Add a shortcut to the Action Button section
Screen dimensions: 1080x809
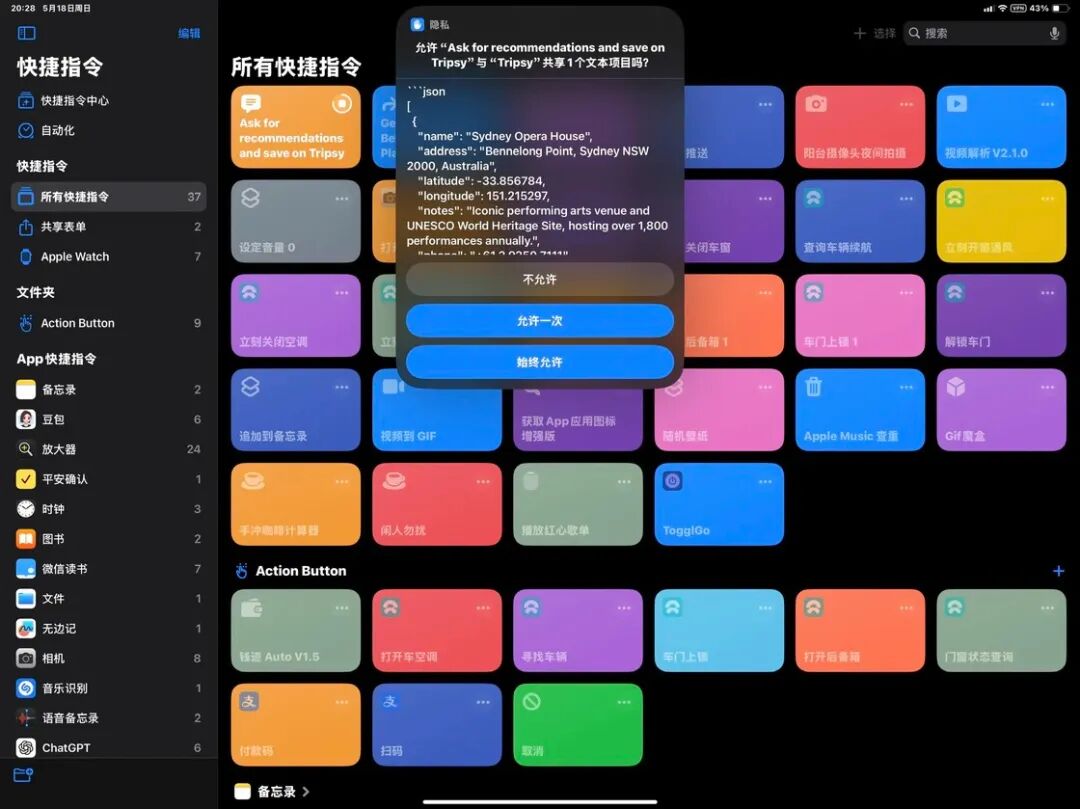coord(1059,571)
